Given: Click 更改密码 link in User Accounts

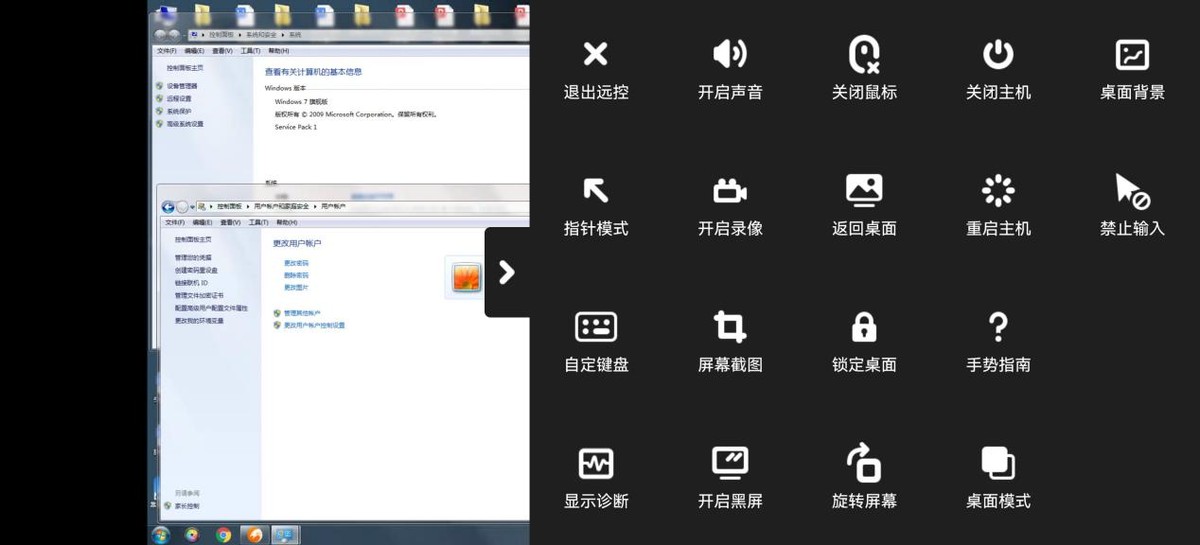Looking at the screenshot, I should click(296, 263).
